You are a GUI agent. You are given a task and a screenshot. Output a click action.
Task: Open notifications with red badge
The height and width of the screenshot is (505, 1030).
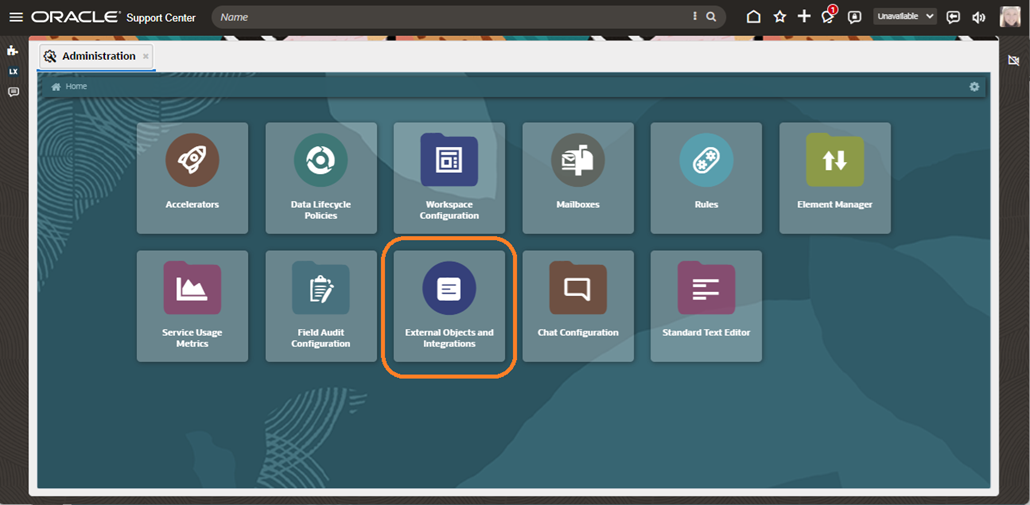(x=829, y=16)
